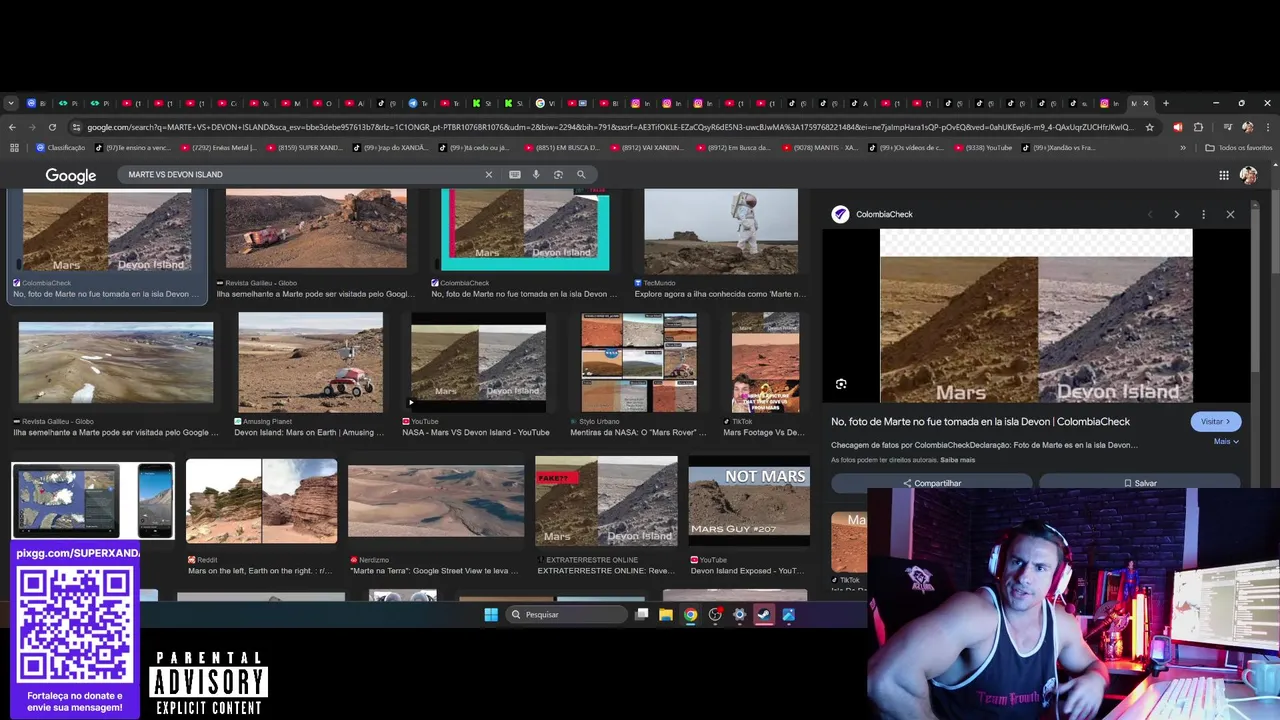The width and height of the screenshot is (1280, 720).
Task: Open the Chrome extensions puzzle menu
Action: pos(1198,127)
